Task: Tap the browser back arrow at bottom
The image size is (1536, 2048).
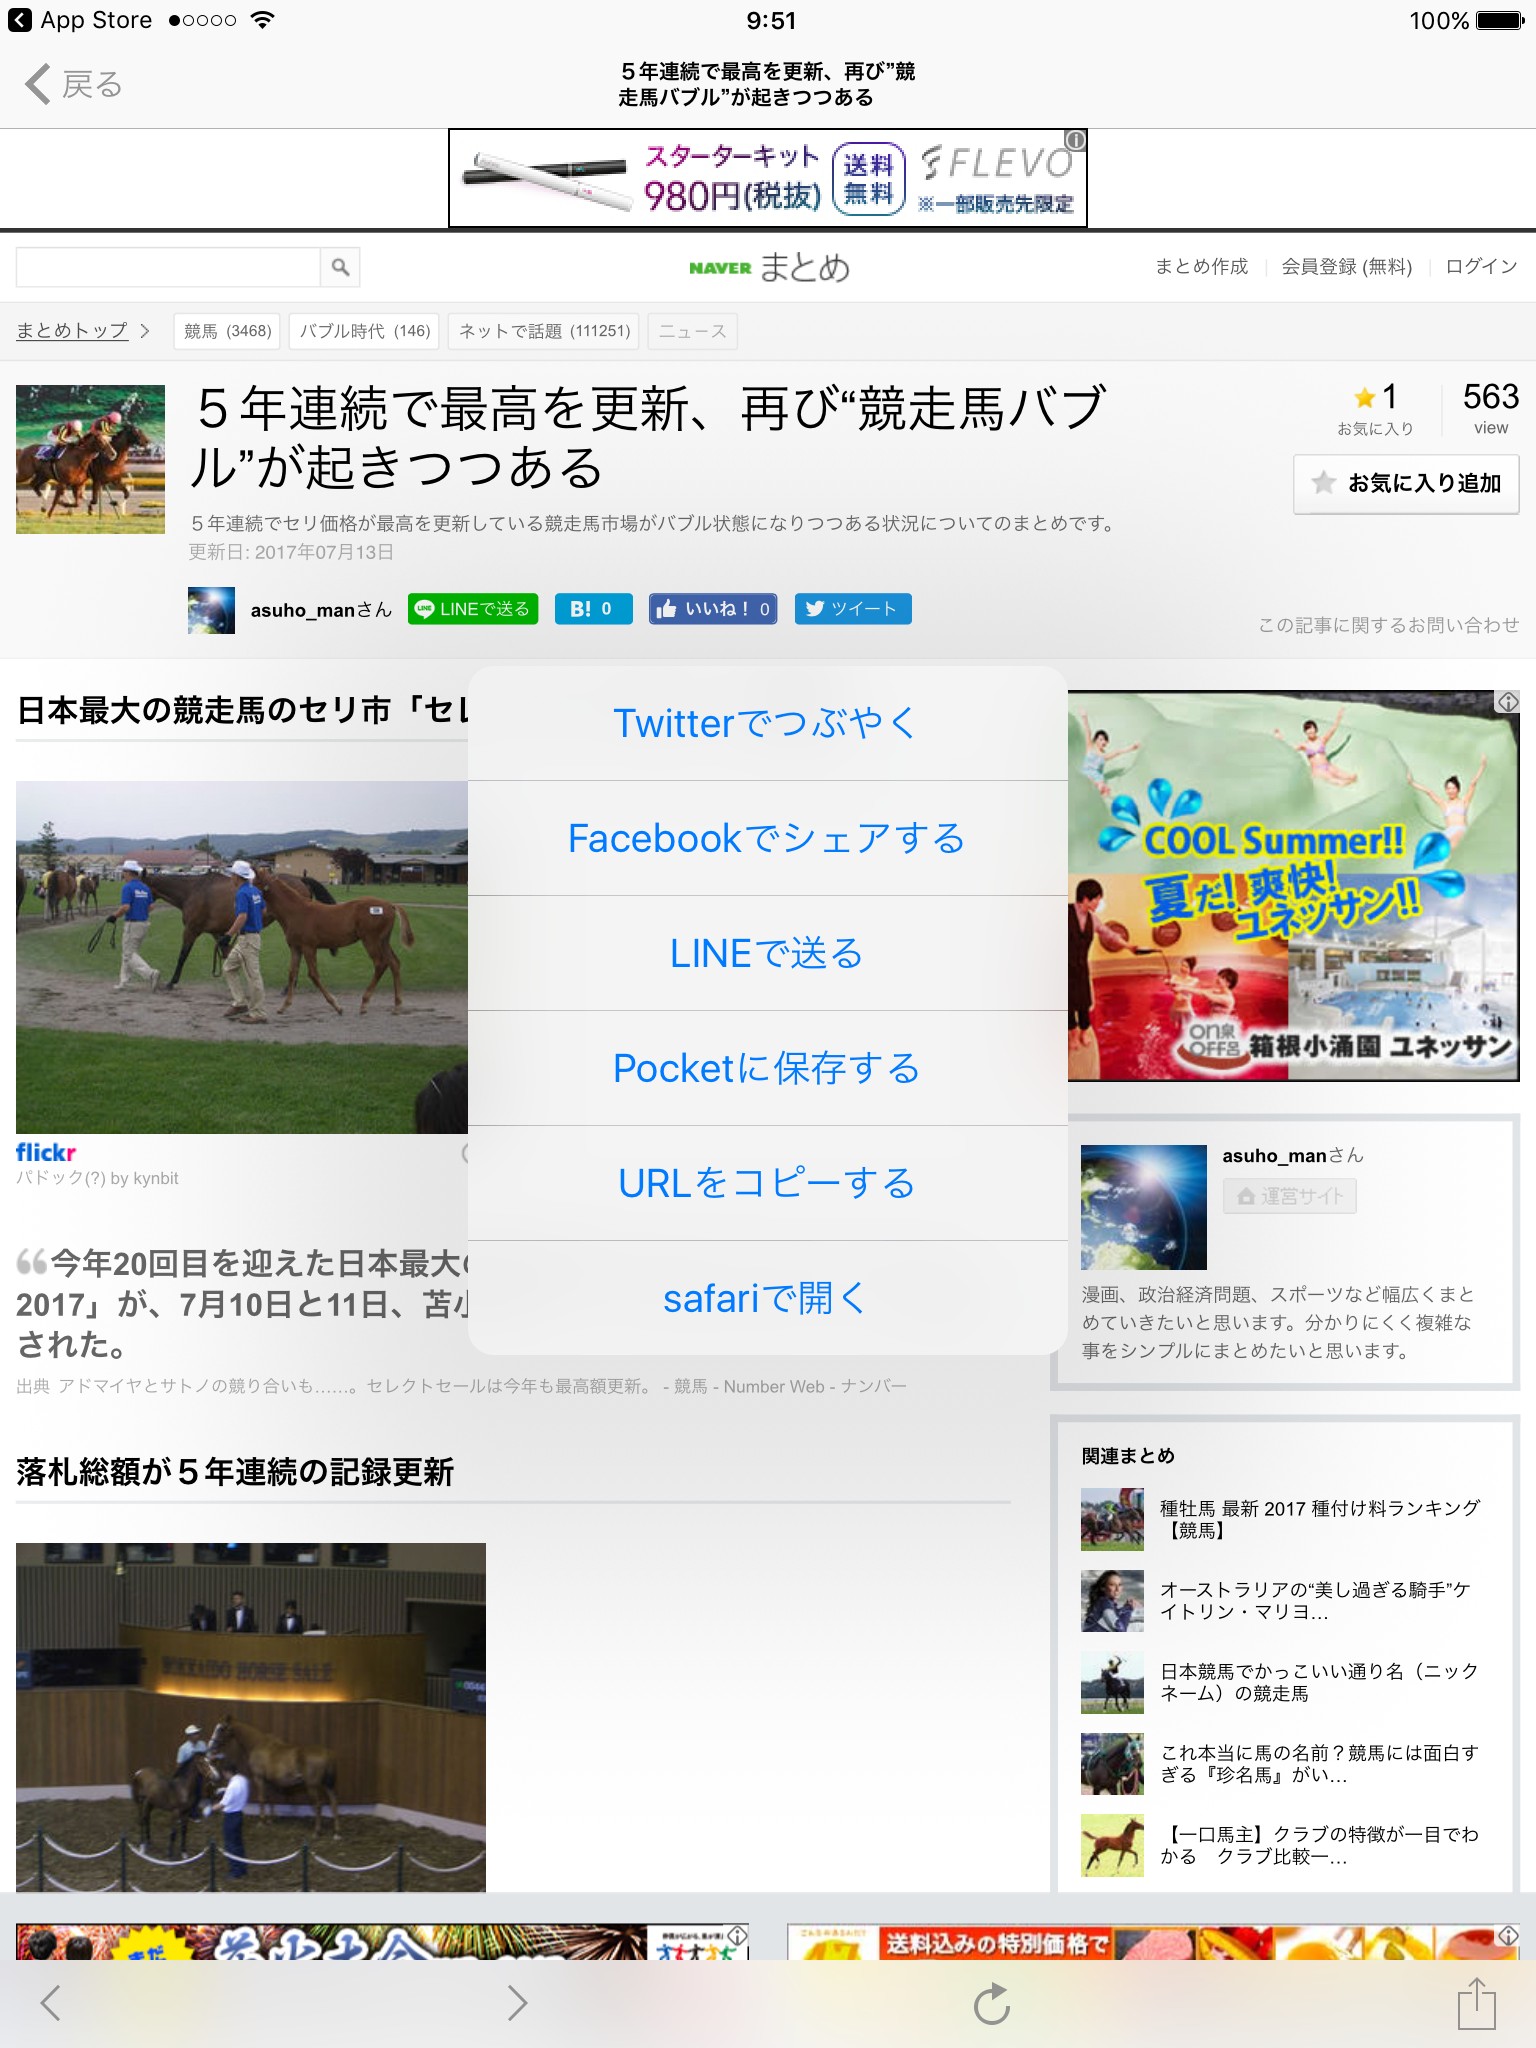Action: [x=51, y=2003]
